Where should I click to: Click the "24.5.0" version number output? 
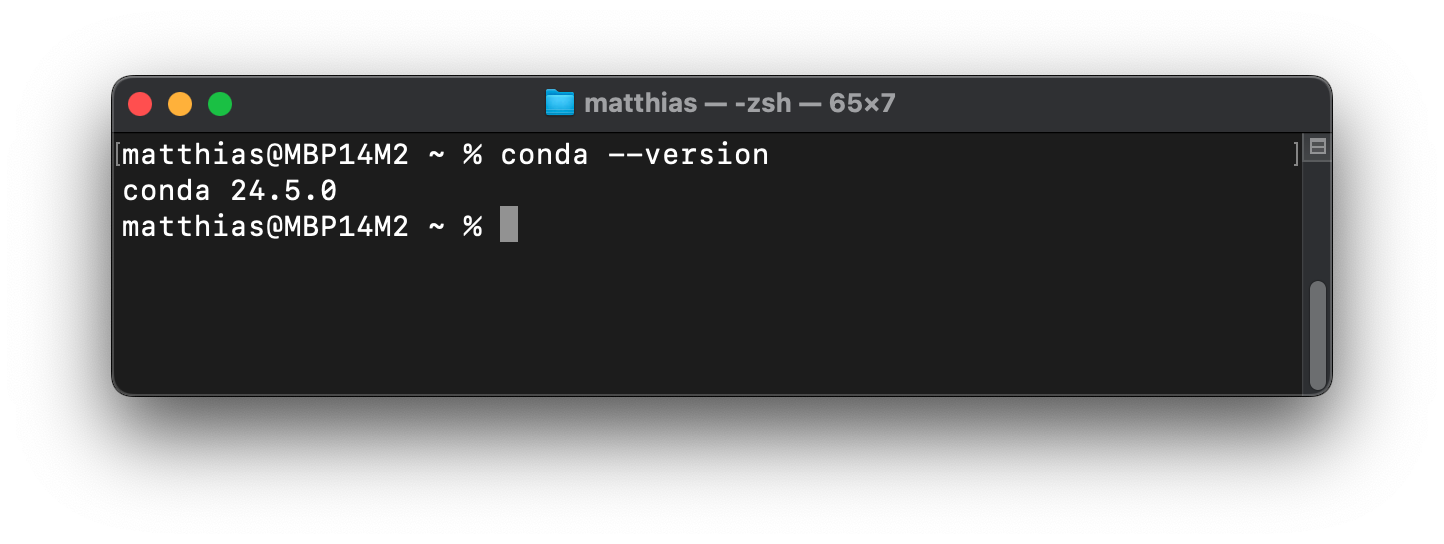(x=284, y=190)
